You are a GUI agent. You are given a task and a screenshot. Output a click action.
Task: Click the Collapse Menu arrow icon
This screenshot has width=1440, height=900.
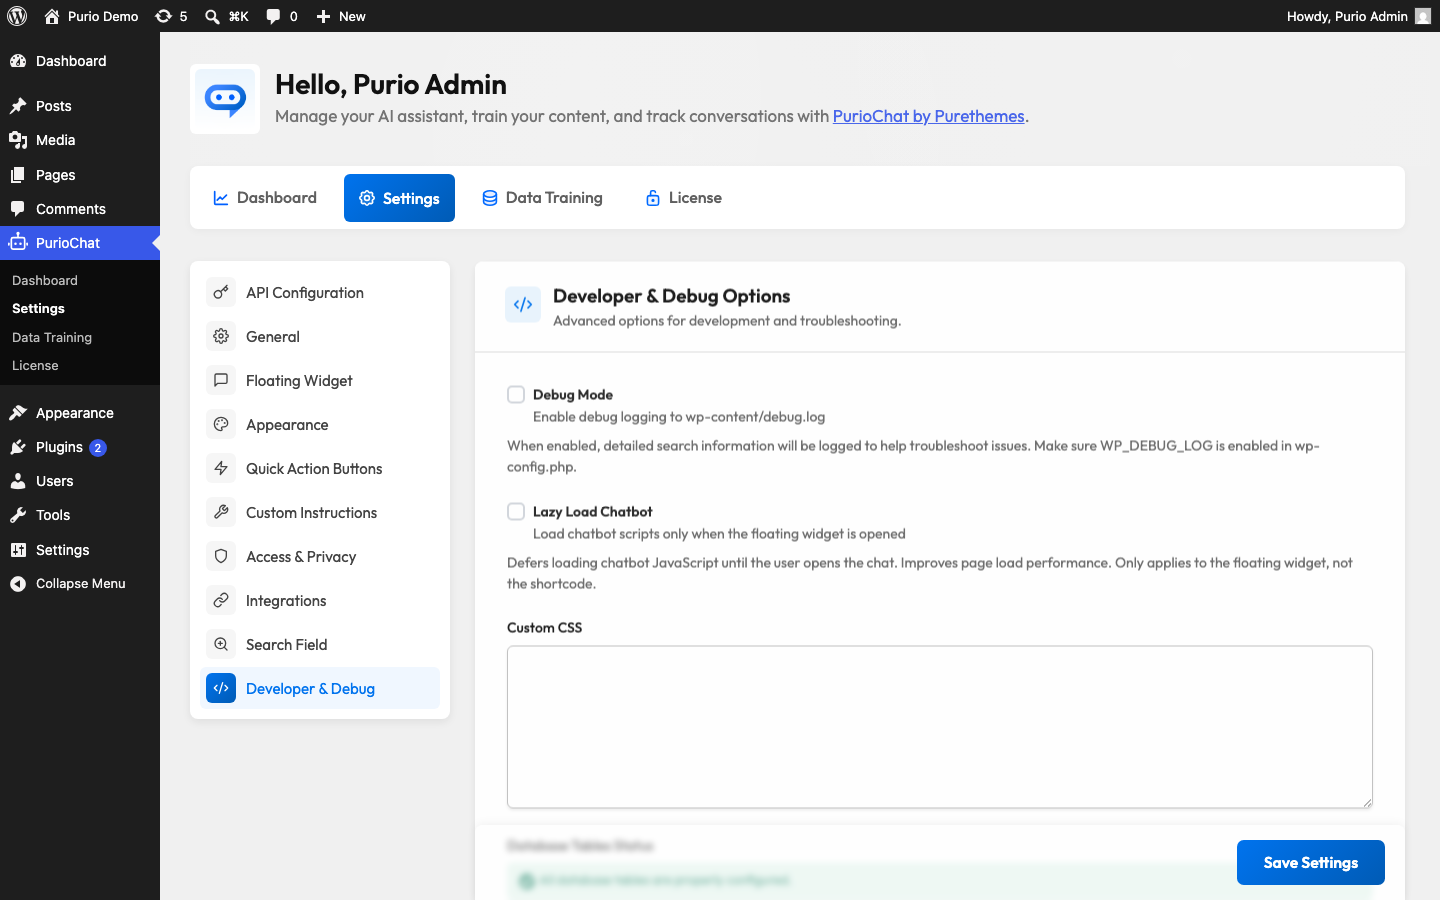pos(18,584)
